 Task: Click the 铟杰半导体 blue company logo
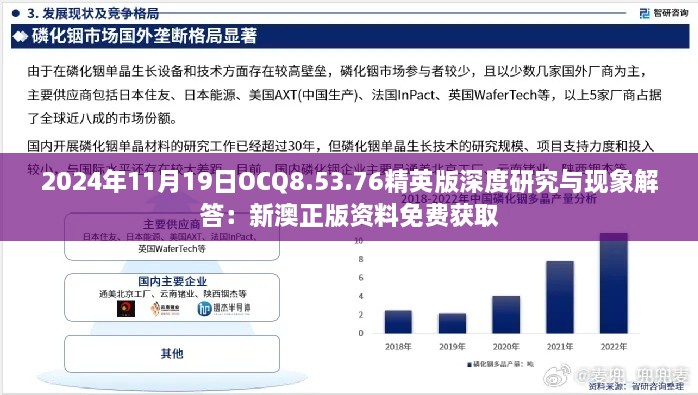click(224, 308)
